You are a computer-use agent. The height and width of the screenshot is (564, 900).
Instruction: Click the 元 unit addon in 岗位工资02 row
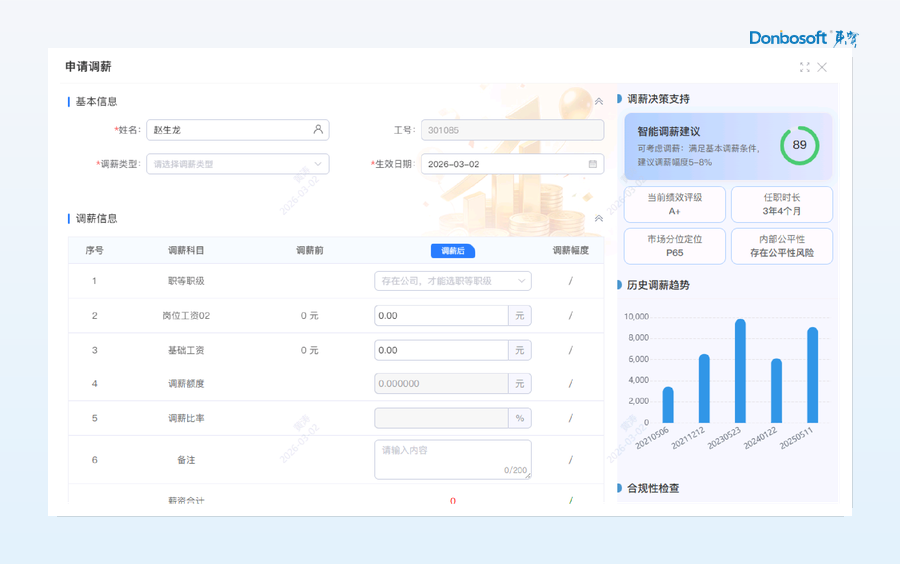(520, 316)
